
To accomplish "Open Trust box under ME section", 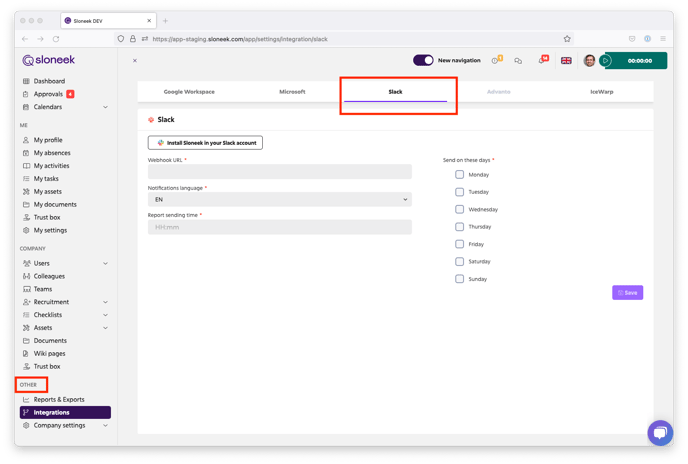I will click(47, 217).
